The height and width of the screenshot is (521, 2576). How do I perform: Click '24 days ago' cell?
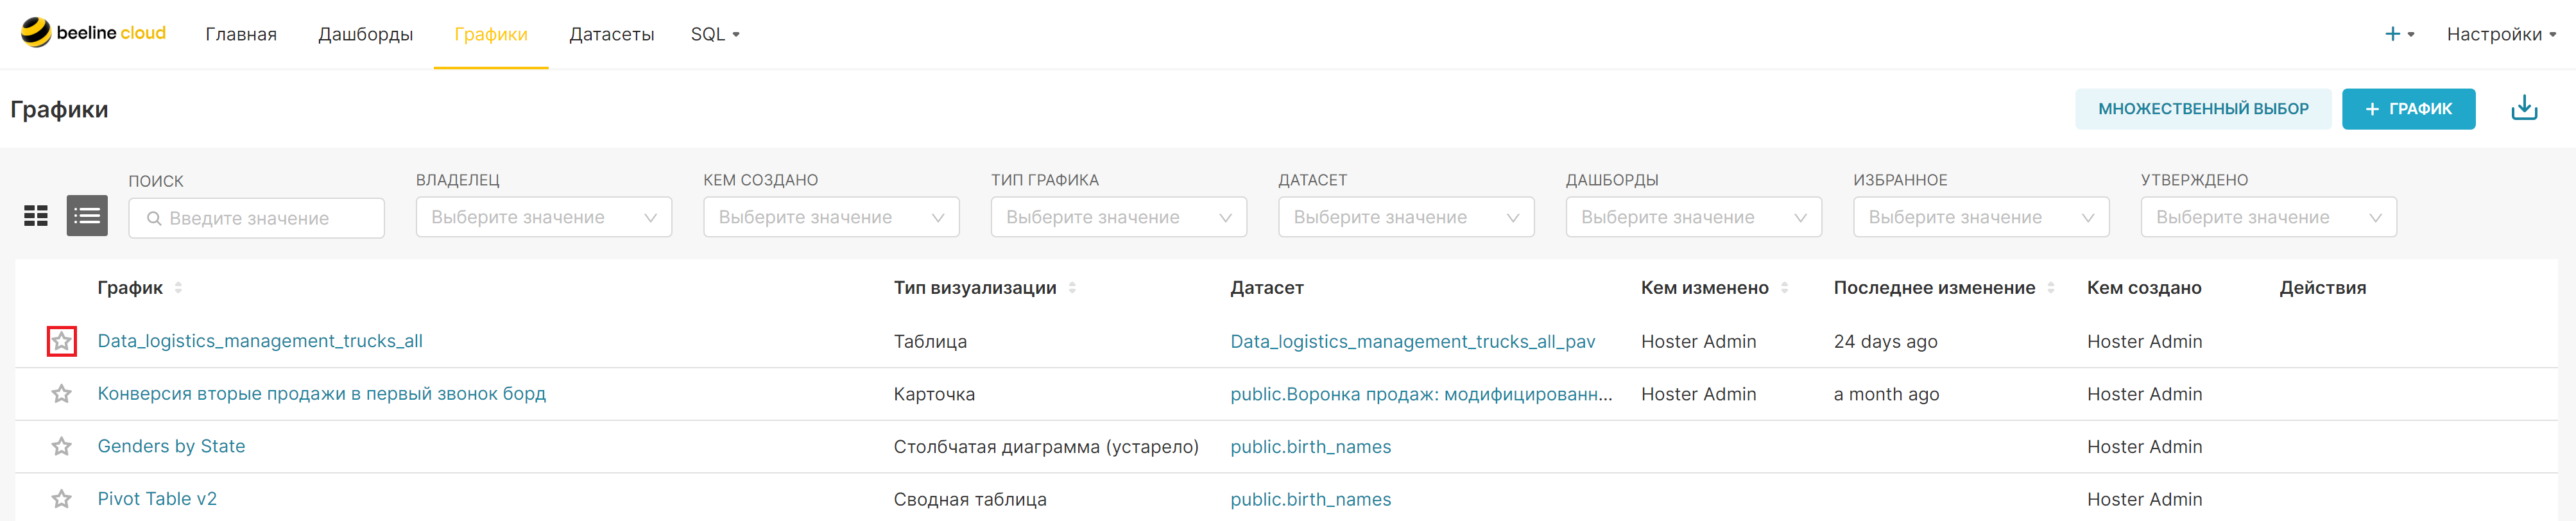pos(1885,342)
